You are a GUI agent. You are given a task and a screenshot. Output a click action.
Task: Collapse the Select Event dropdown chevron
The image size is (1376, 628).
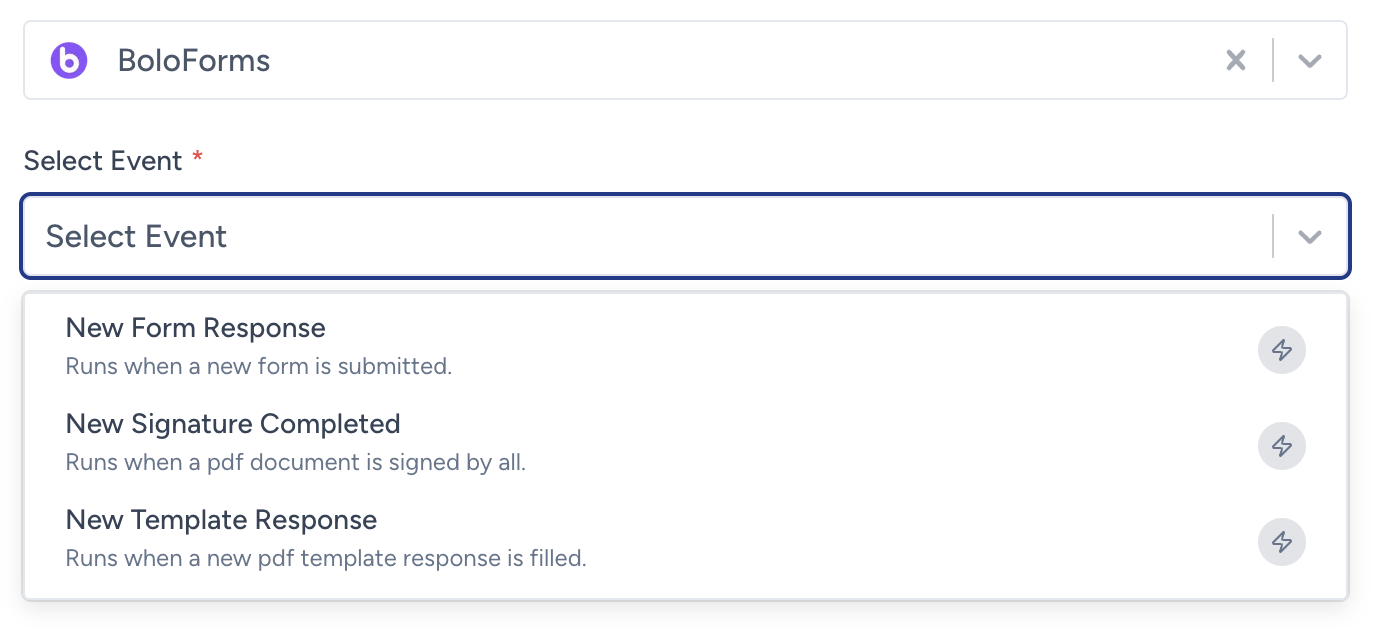tap(1309, 237)
